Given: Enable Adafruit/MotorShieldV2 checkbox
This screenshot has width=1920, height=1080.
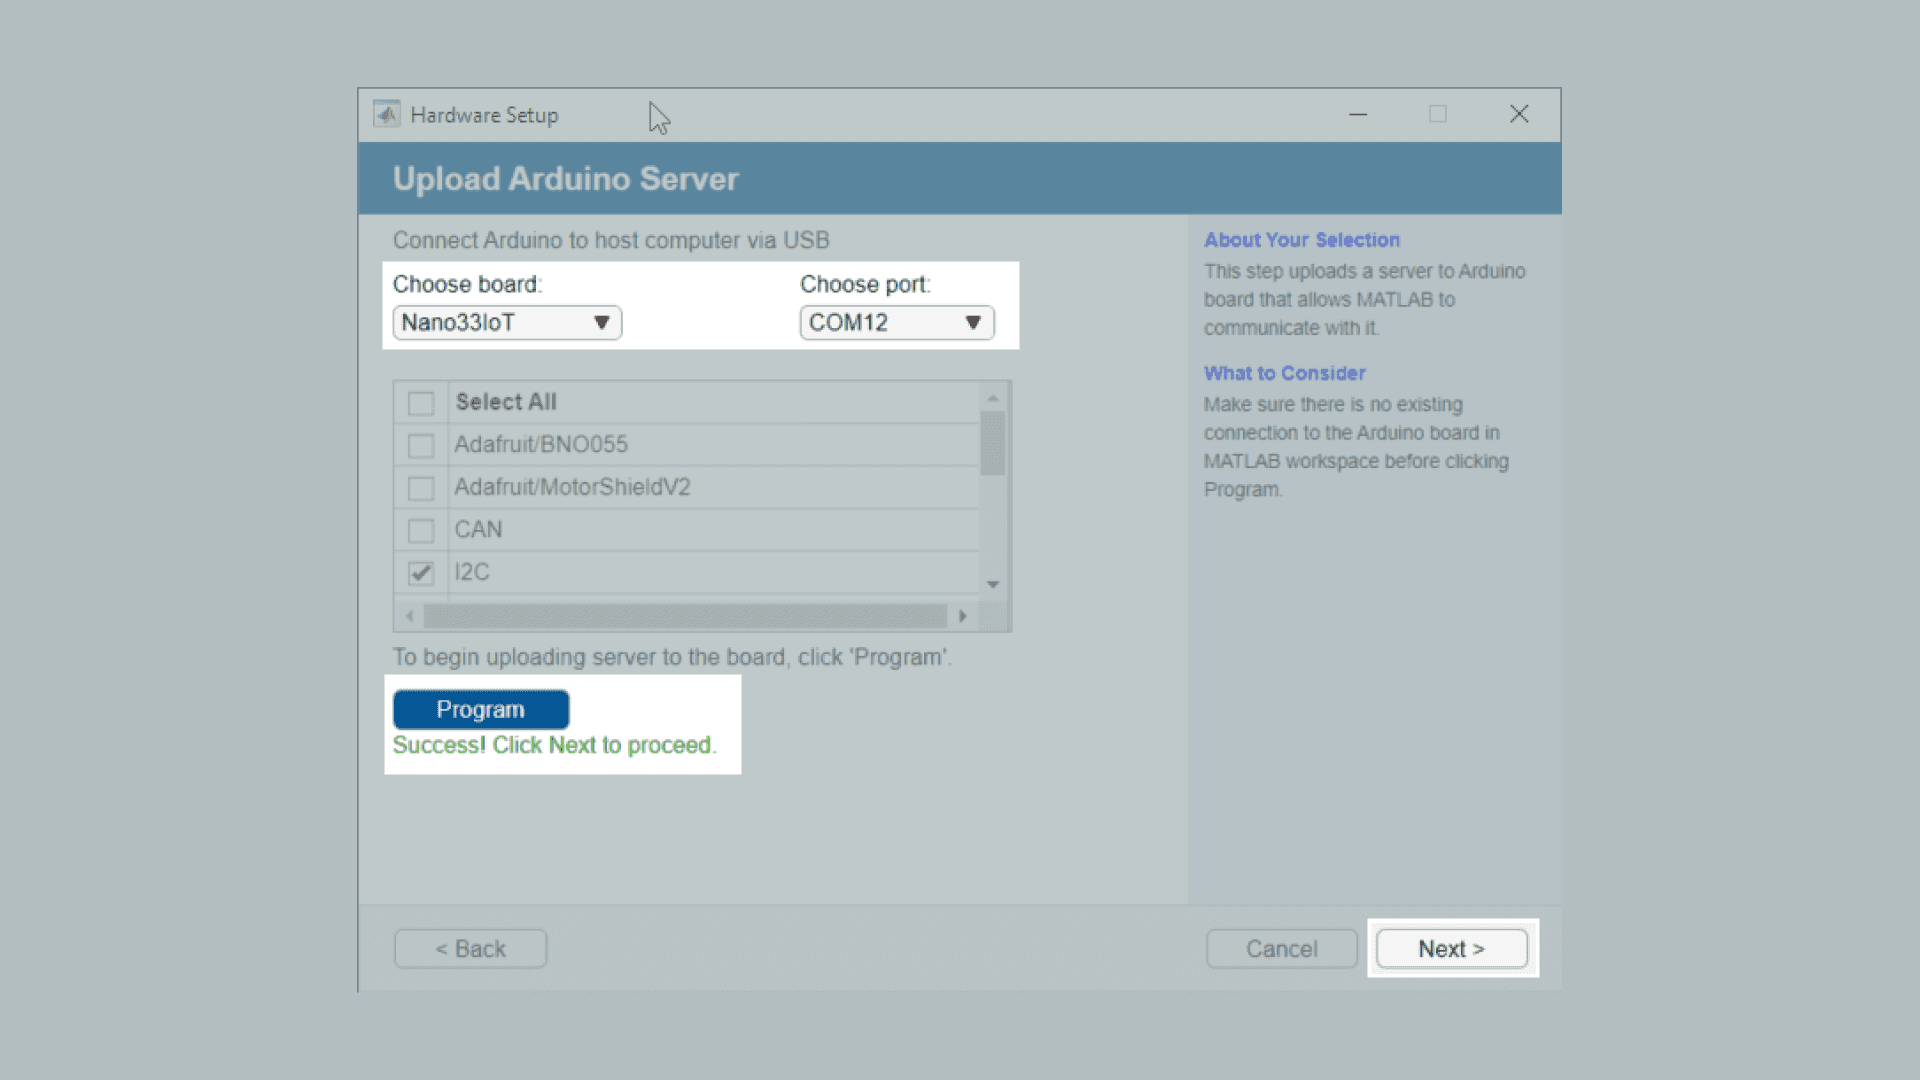Looking at the screenshot, I should point(421,488).
